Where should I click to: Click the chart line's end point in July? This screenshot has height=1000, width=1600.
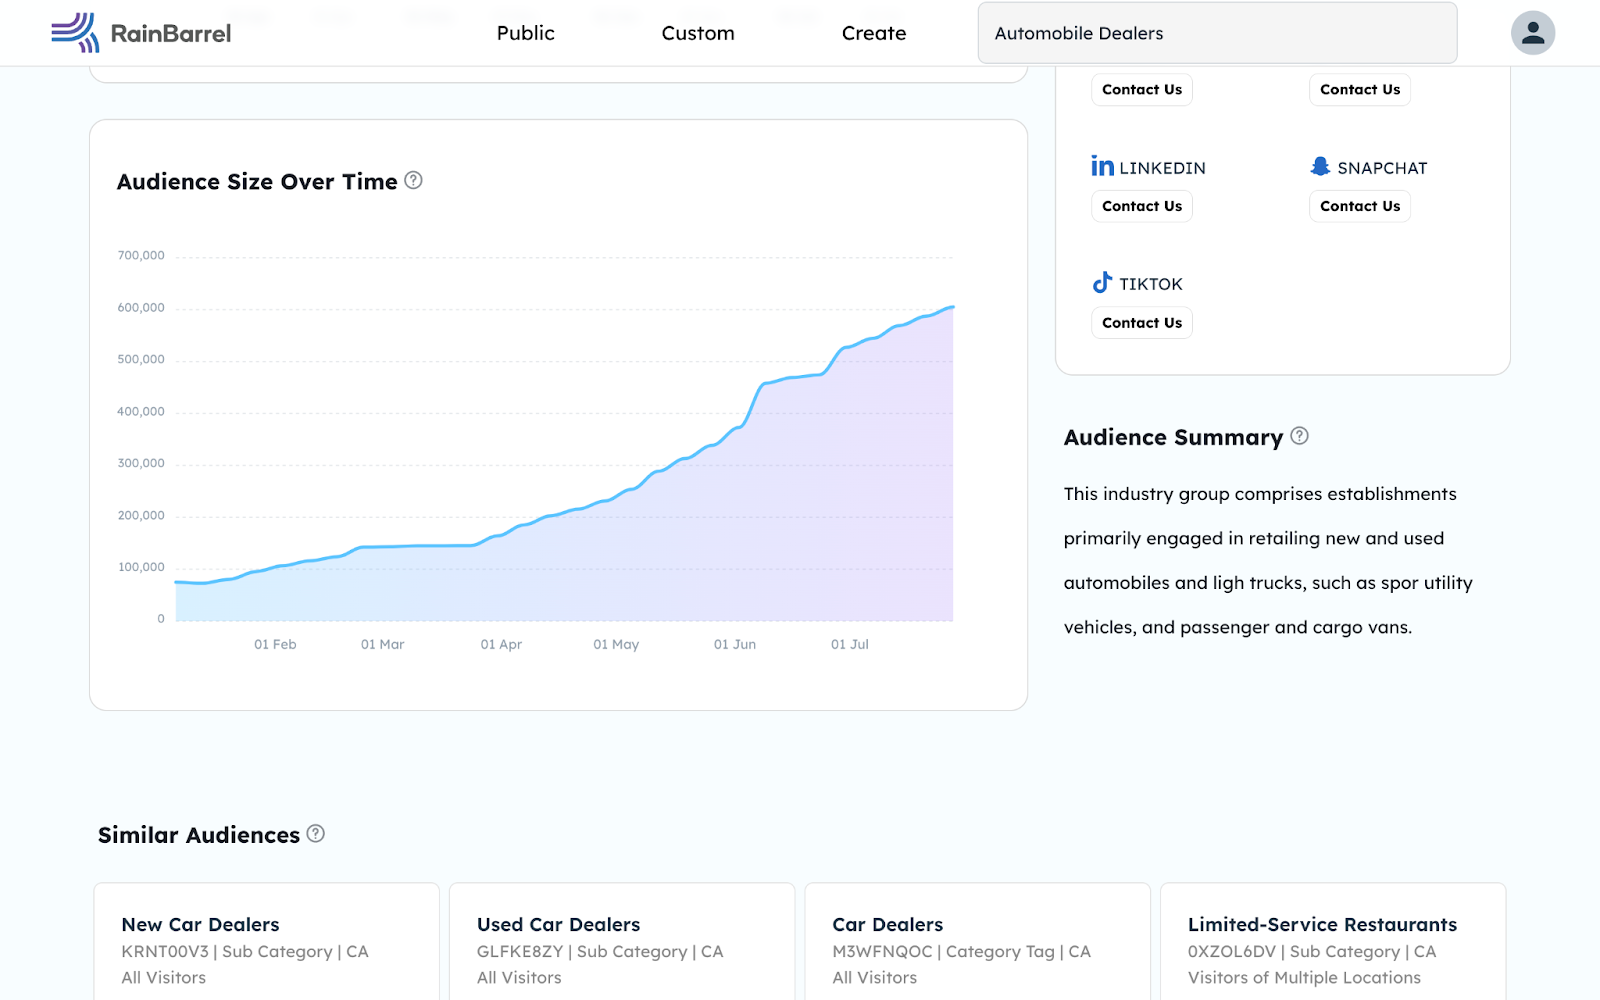[952, 307]
